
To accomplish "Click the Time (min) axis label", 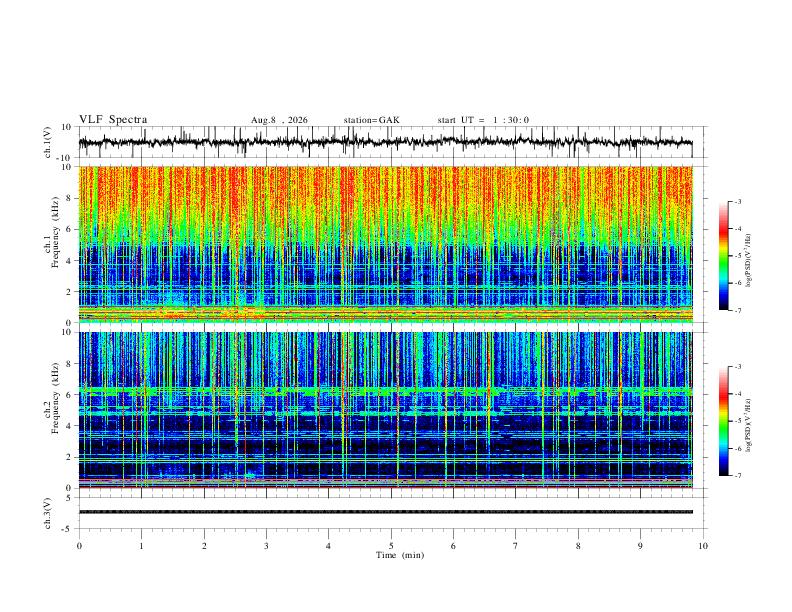I will tap(400, 555).
